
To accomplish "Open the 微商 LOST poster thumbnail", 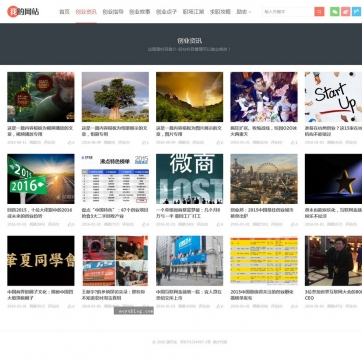I will pyautogui.click(x=189, y=179).
